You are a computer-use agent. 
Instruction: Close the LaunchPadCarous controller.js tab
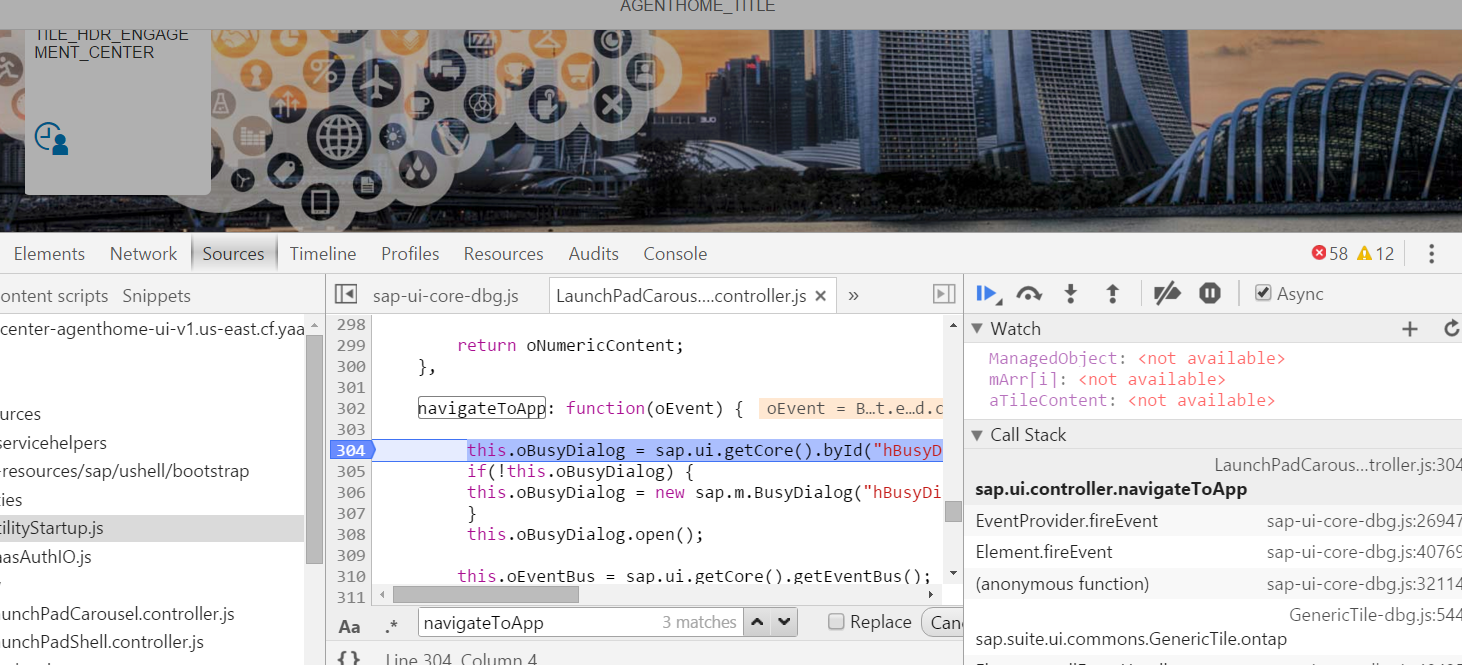click(821, 296)
